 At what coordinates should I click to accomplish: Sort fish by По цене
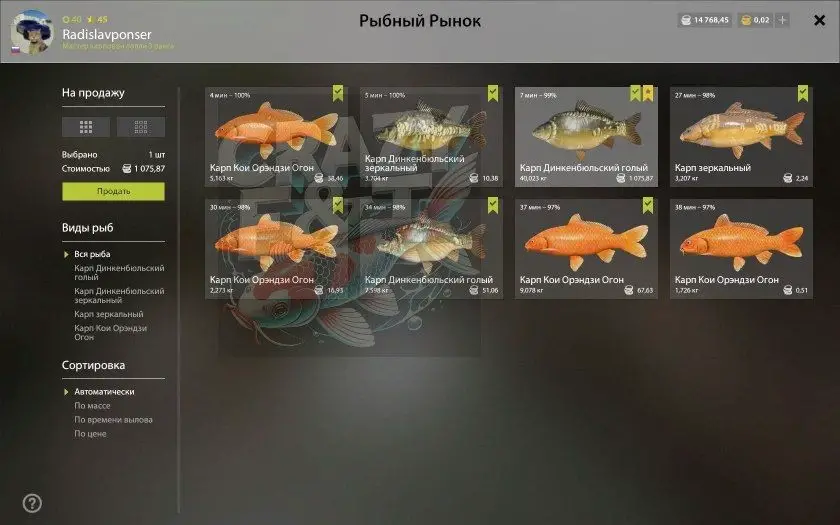pos(90,433)
